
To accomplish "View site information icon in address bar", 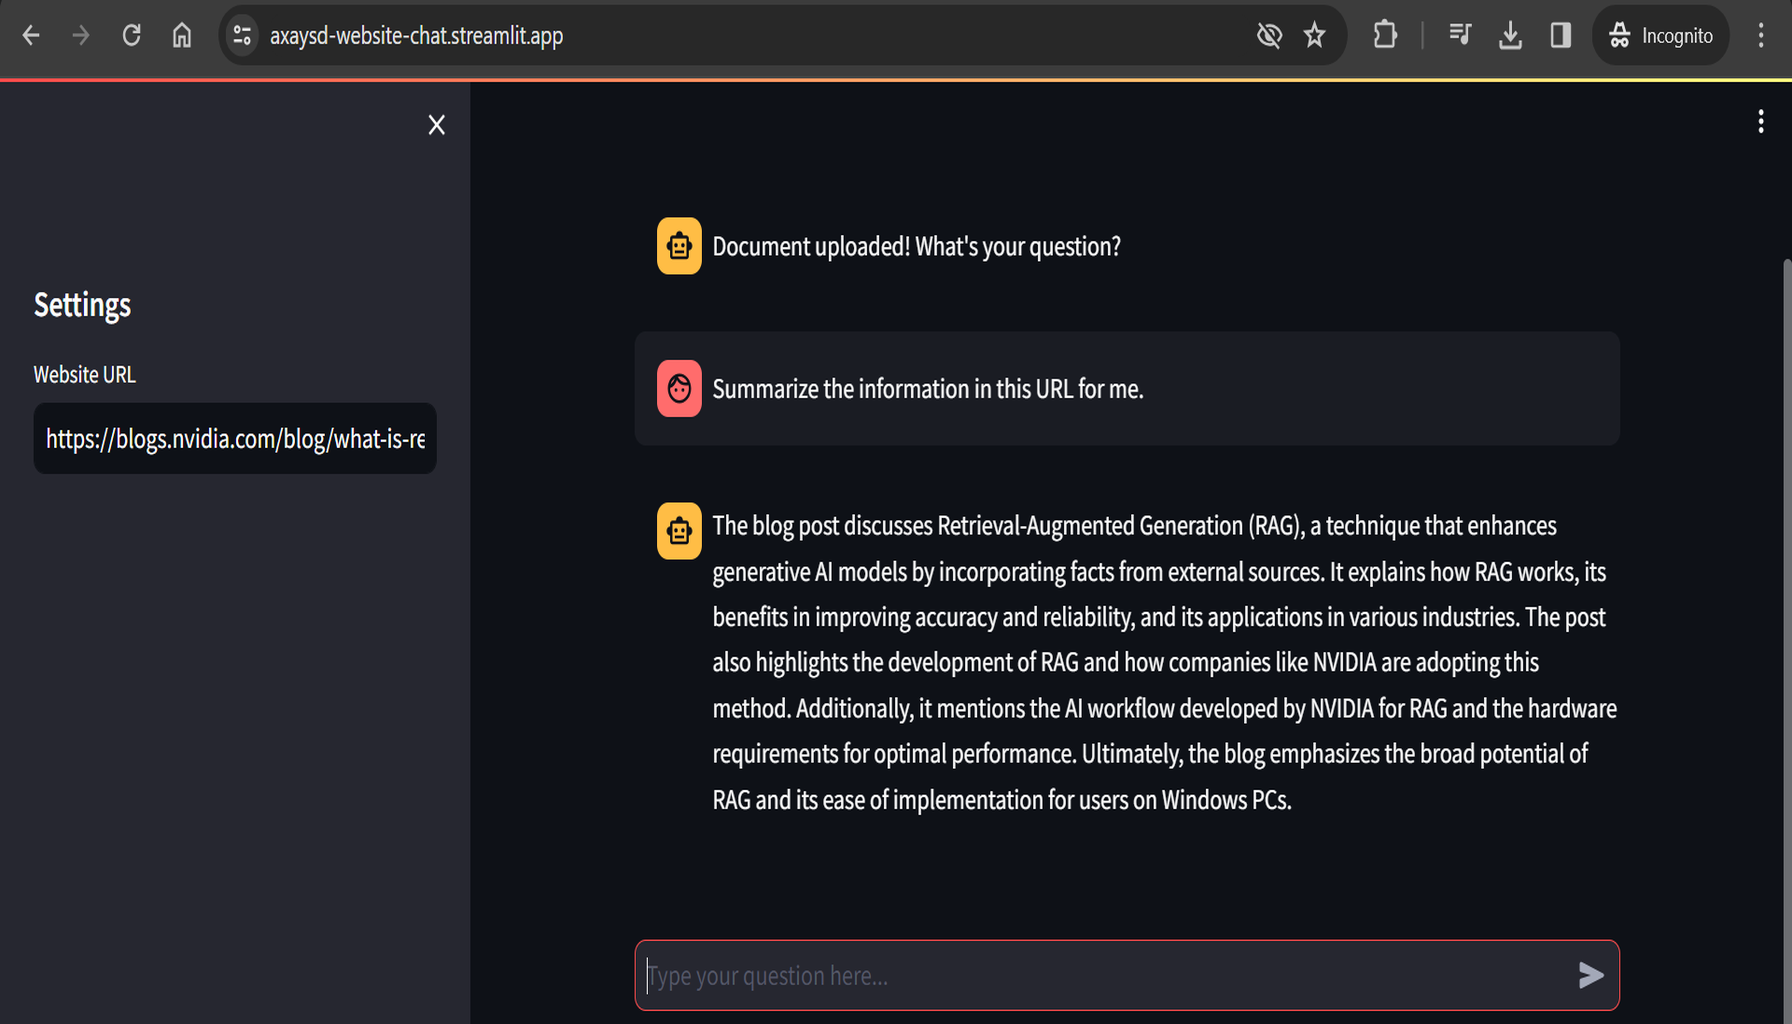I will click(x=242, y=36).
